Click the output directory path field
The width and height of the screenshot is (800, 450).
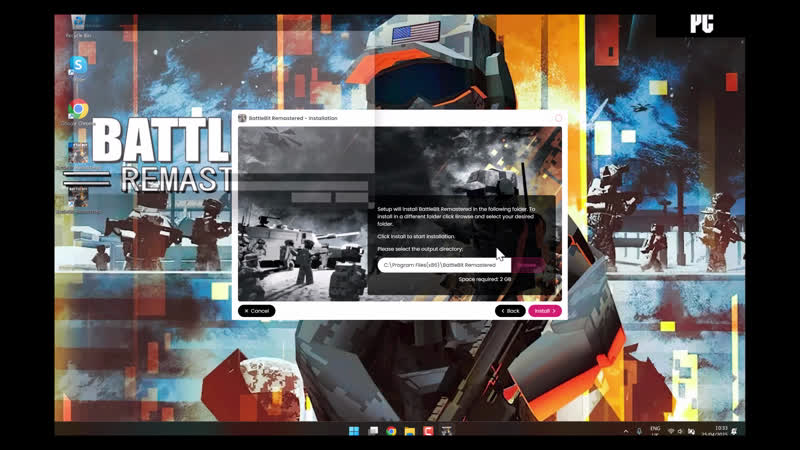coord(444,265)
